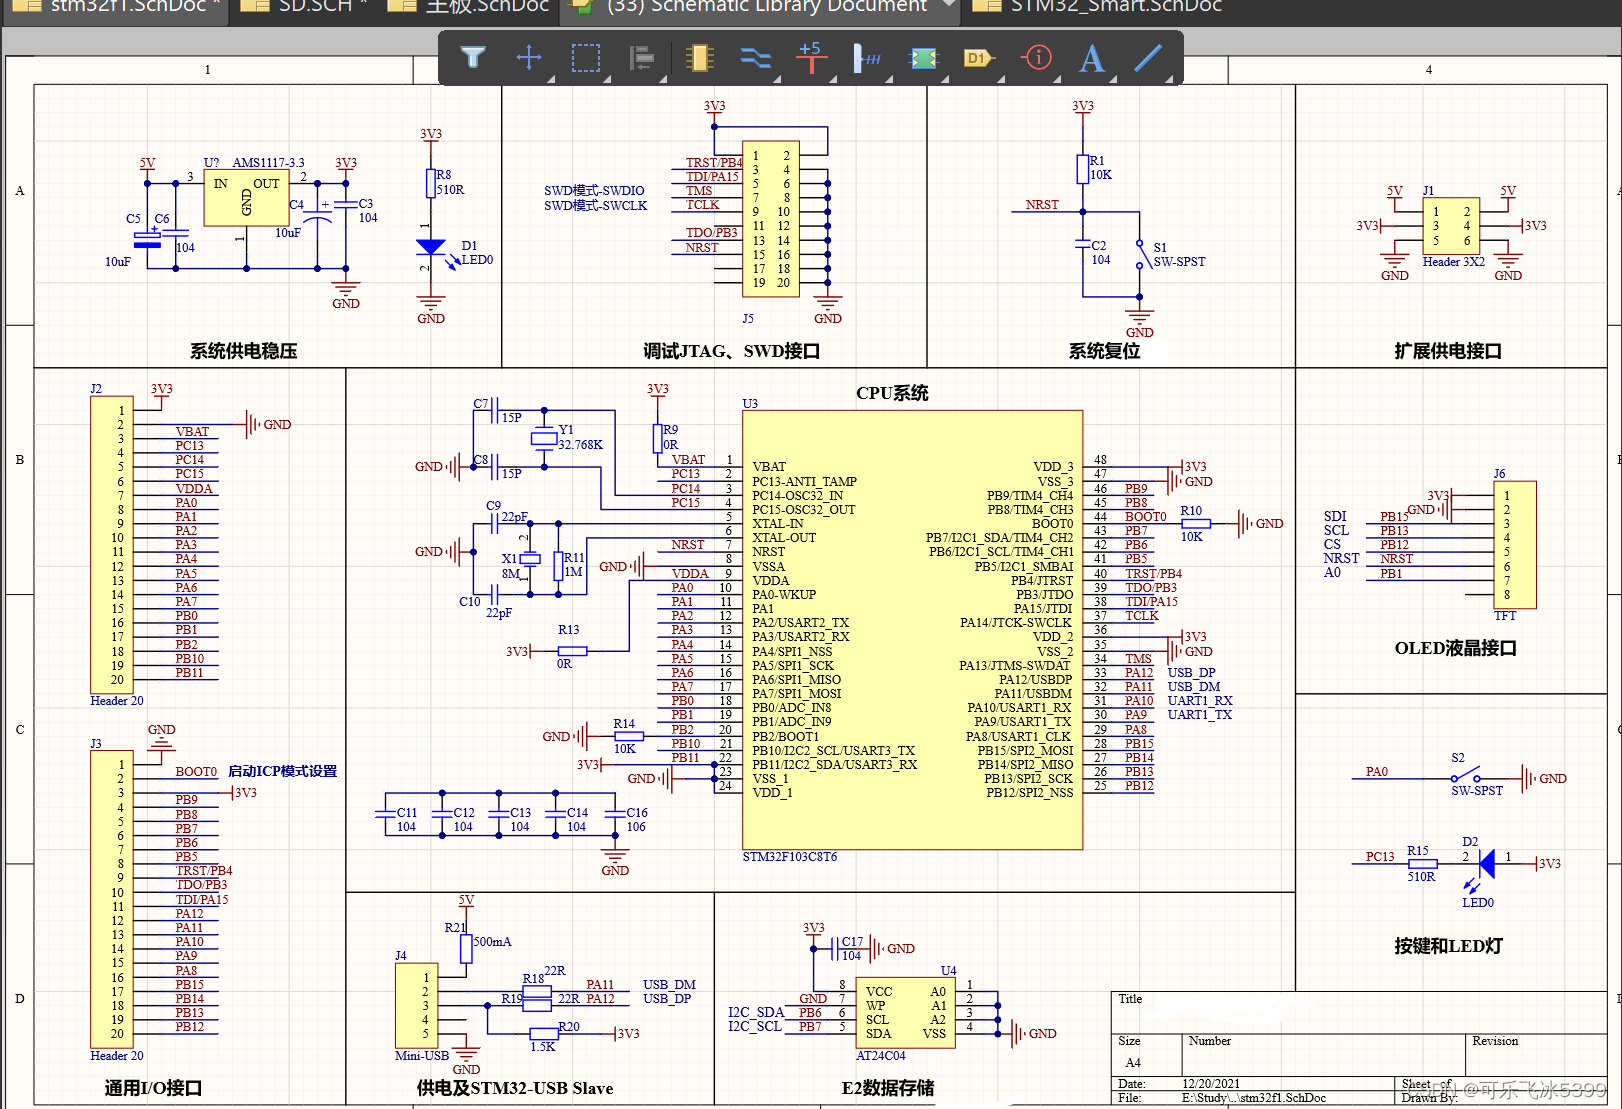Screen dimensions: 1622x1109
Task: Click the D1 port placement icon
Action: (x=978, y=58)
